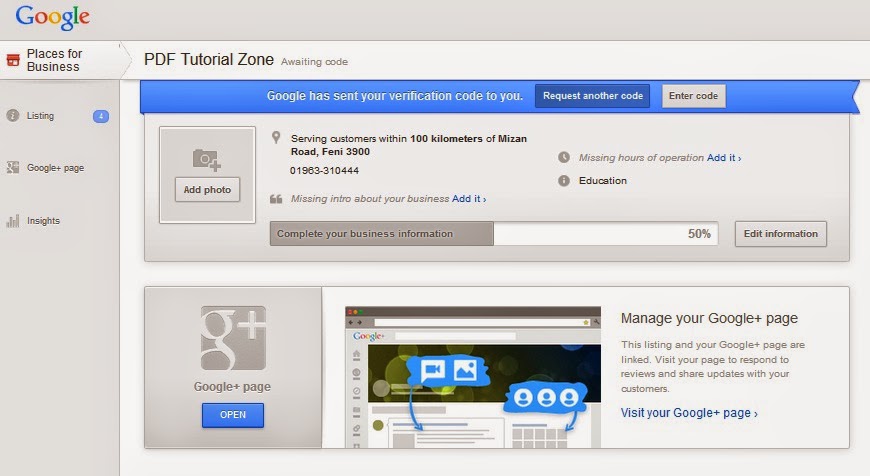This screenshot has width=870, height=476.
Task: Click the location pin icon
Action: click(x=276, y=138)
